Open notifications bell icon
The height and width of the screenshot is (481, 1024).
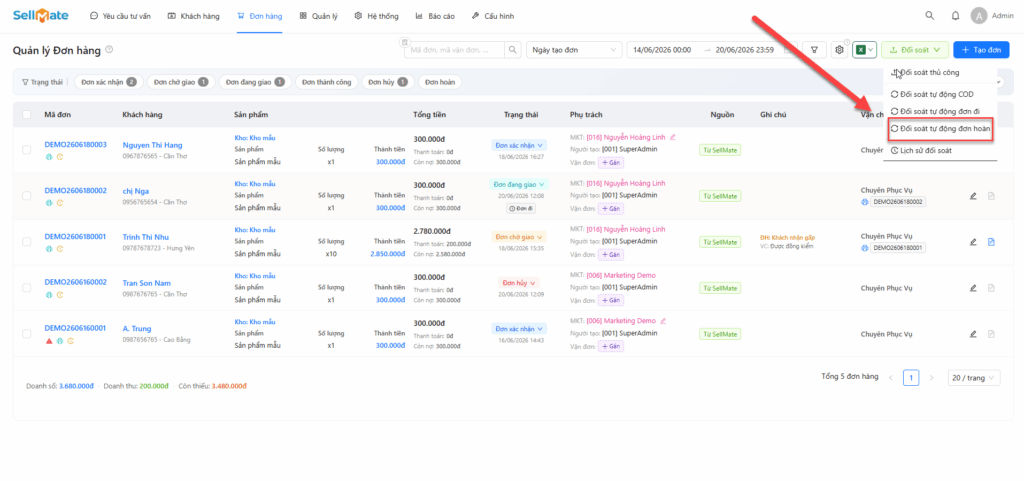(955, 16)
